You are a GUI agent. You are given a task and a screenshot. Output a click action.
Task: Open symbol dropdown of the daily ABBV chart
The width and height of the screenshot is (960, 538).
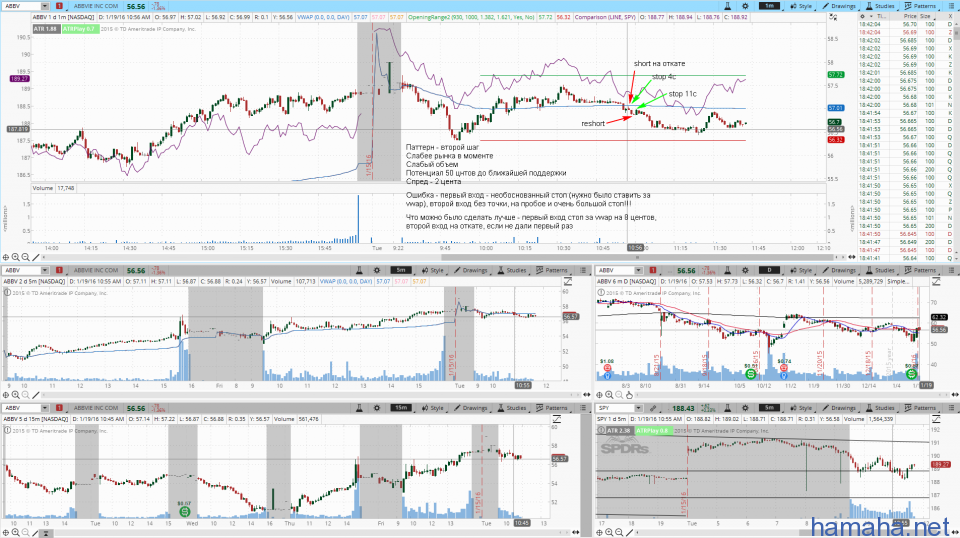pyautogui.click(x=638, y=270)
